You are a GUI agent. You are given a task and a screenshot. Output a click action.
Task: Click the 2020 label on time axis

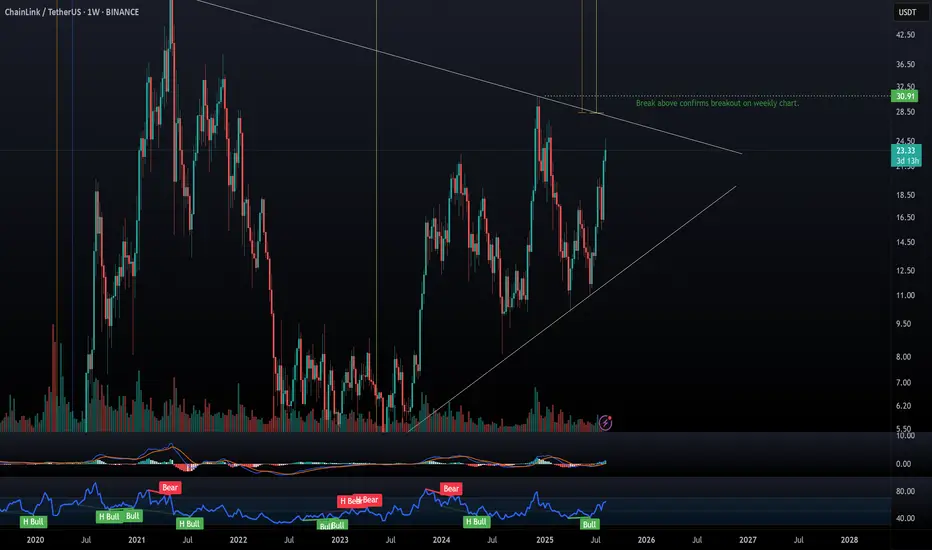coord(35,540)
